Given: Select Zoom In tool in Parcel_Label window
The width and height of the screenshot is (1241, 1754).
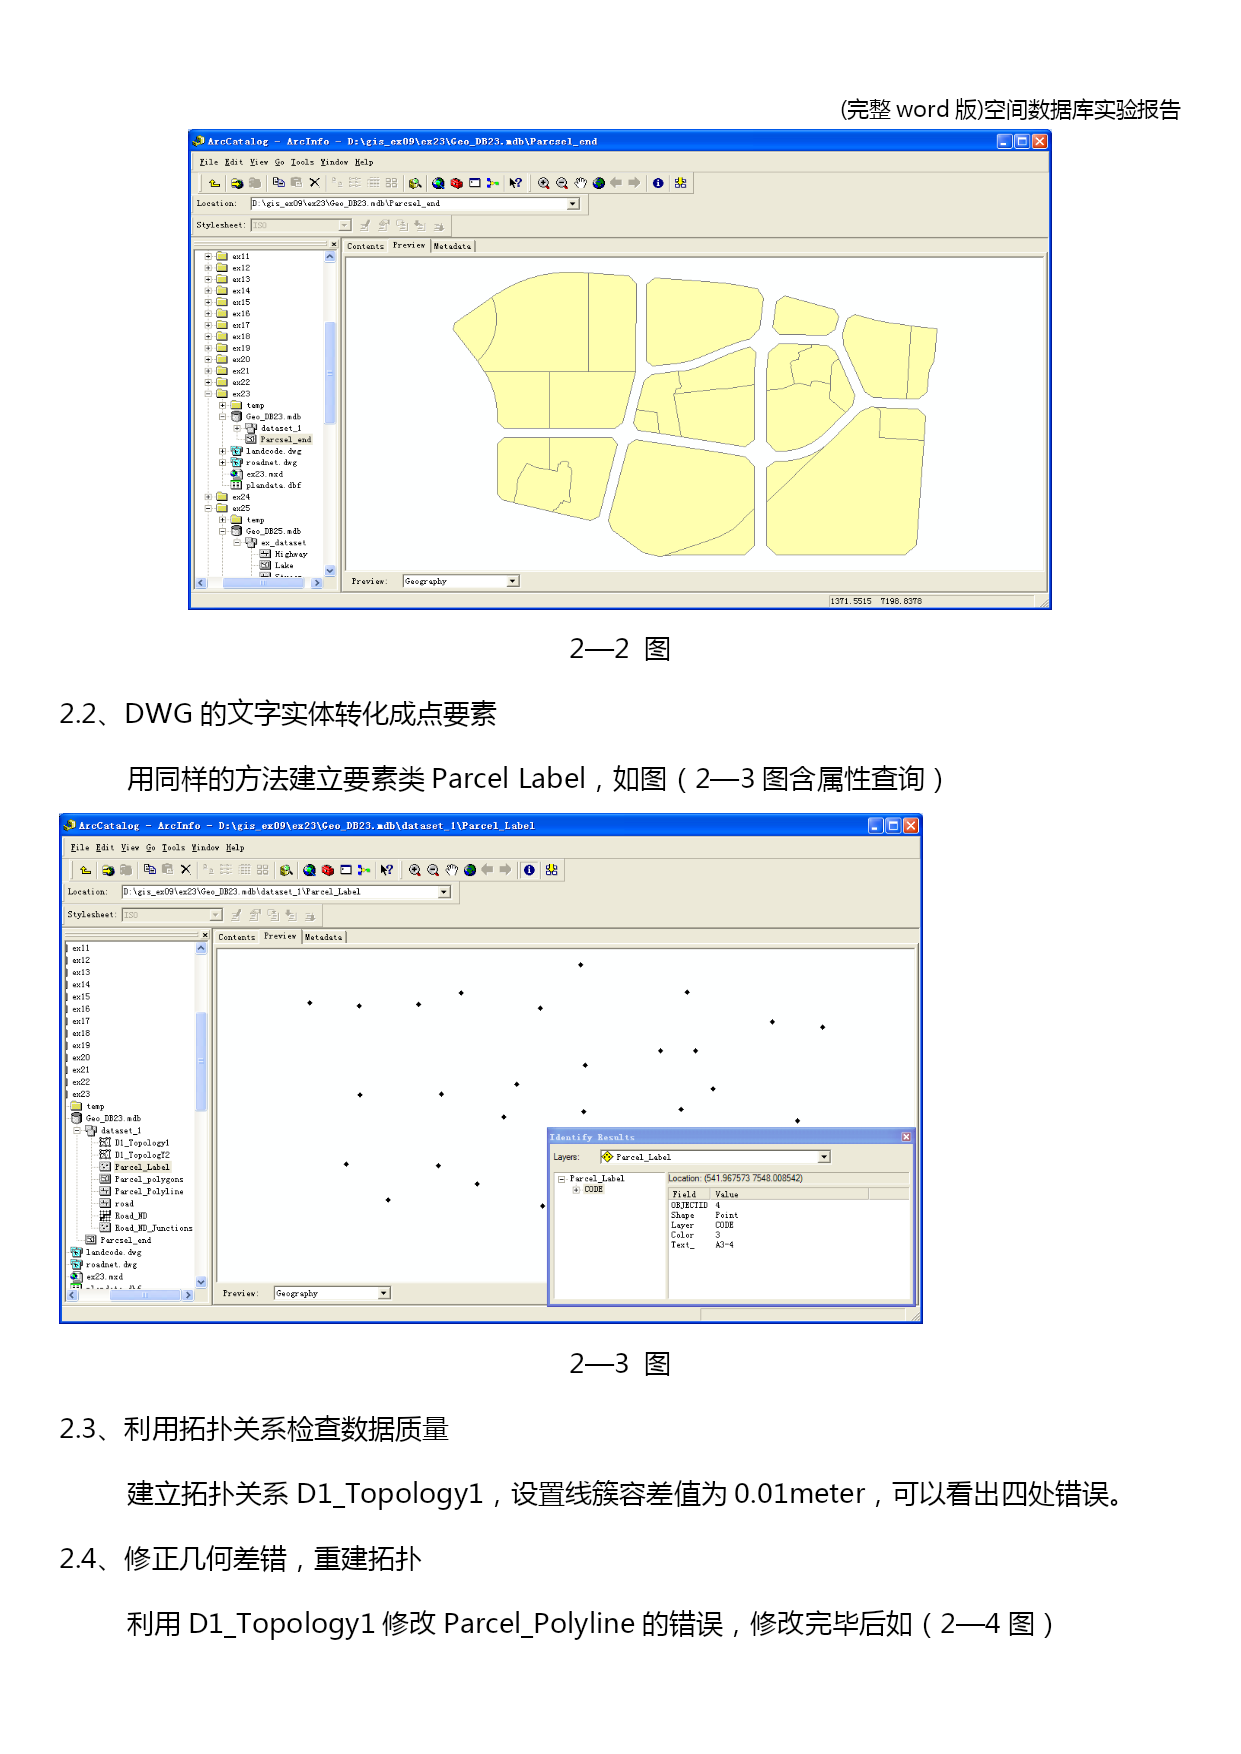Looking at the screenshot, I should click(x=414, y=870).
